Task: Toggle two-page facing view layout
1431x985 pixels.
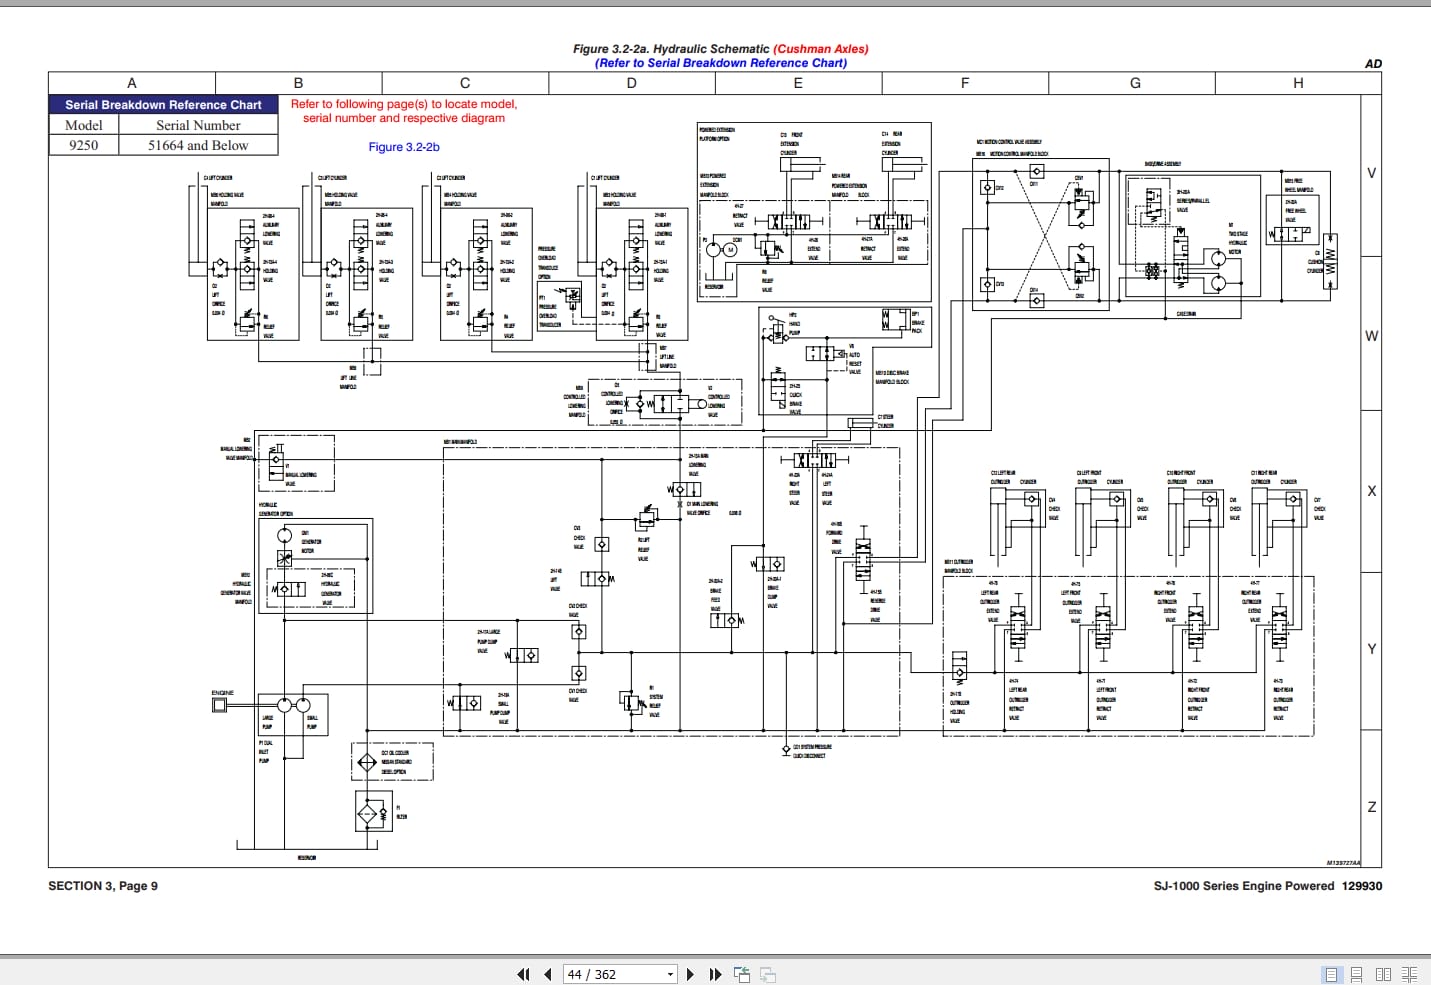Action: 1383,974
